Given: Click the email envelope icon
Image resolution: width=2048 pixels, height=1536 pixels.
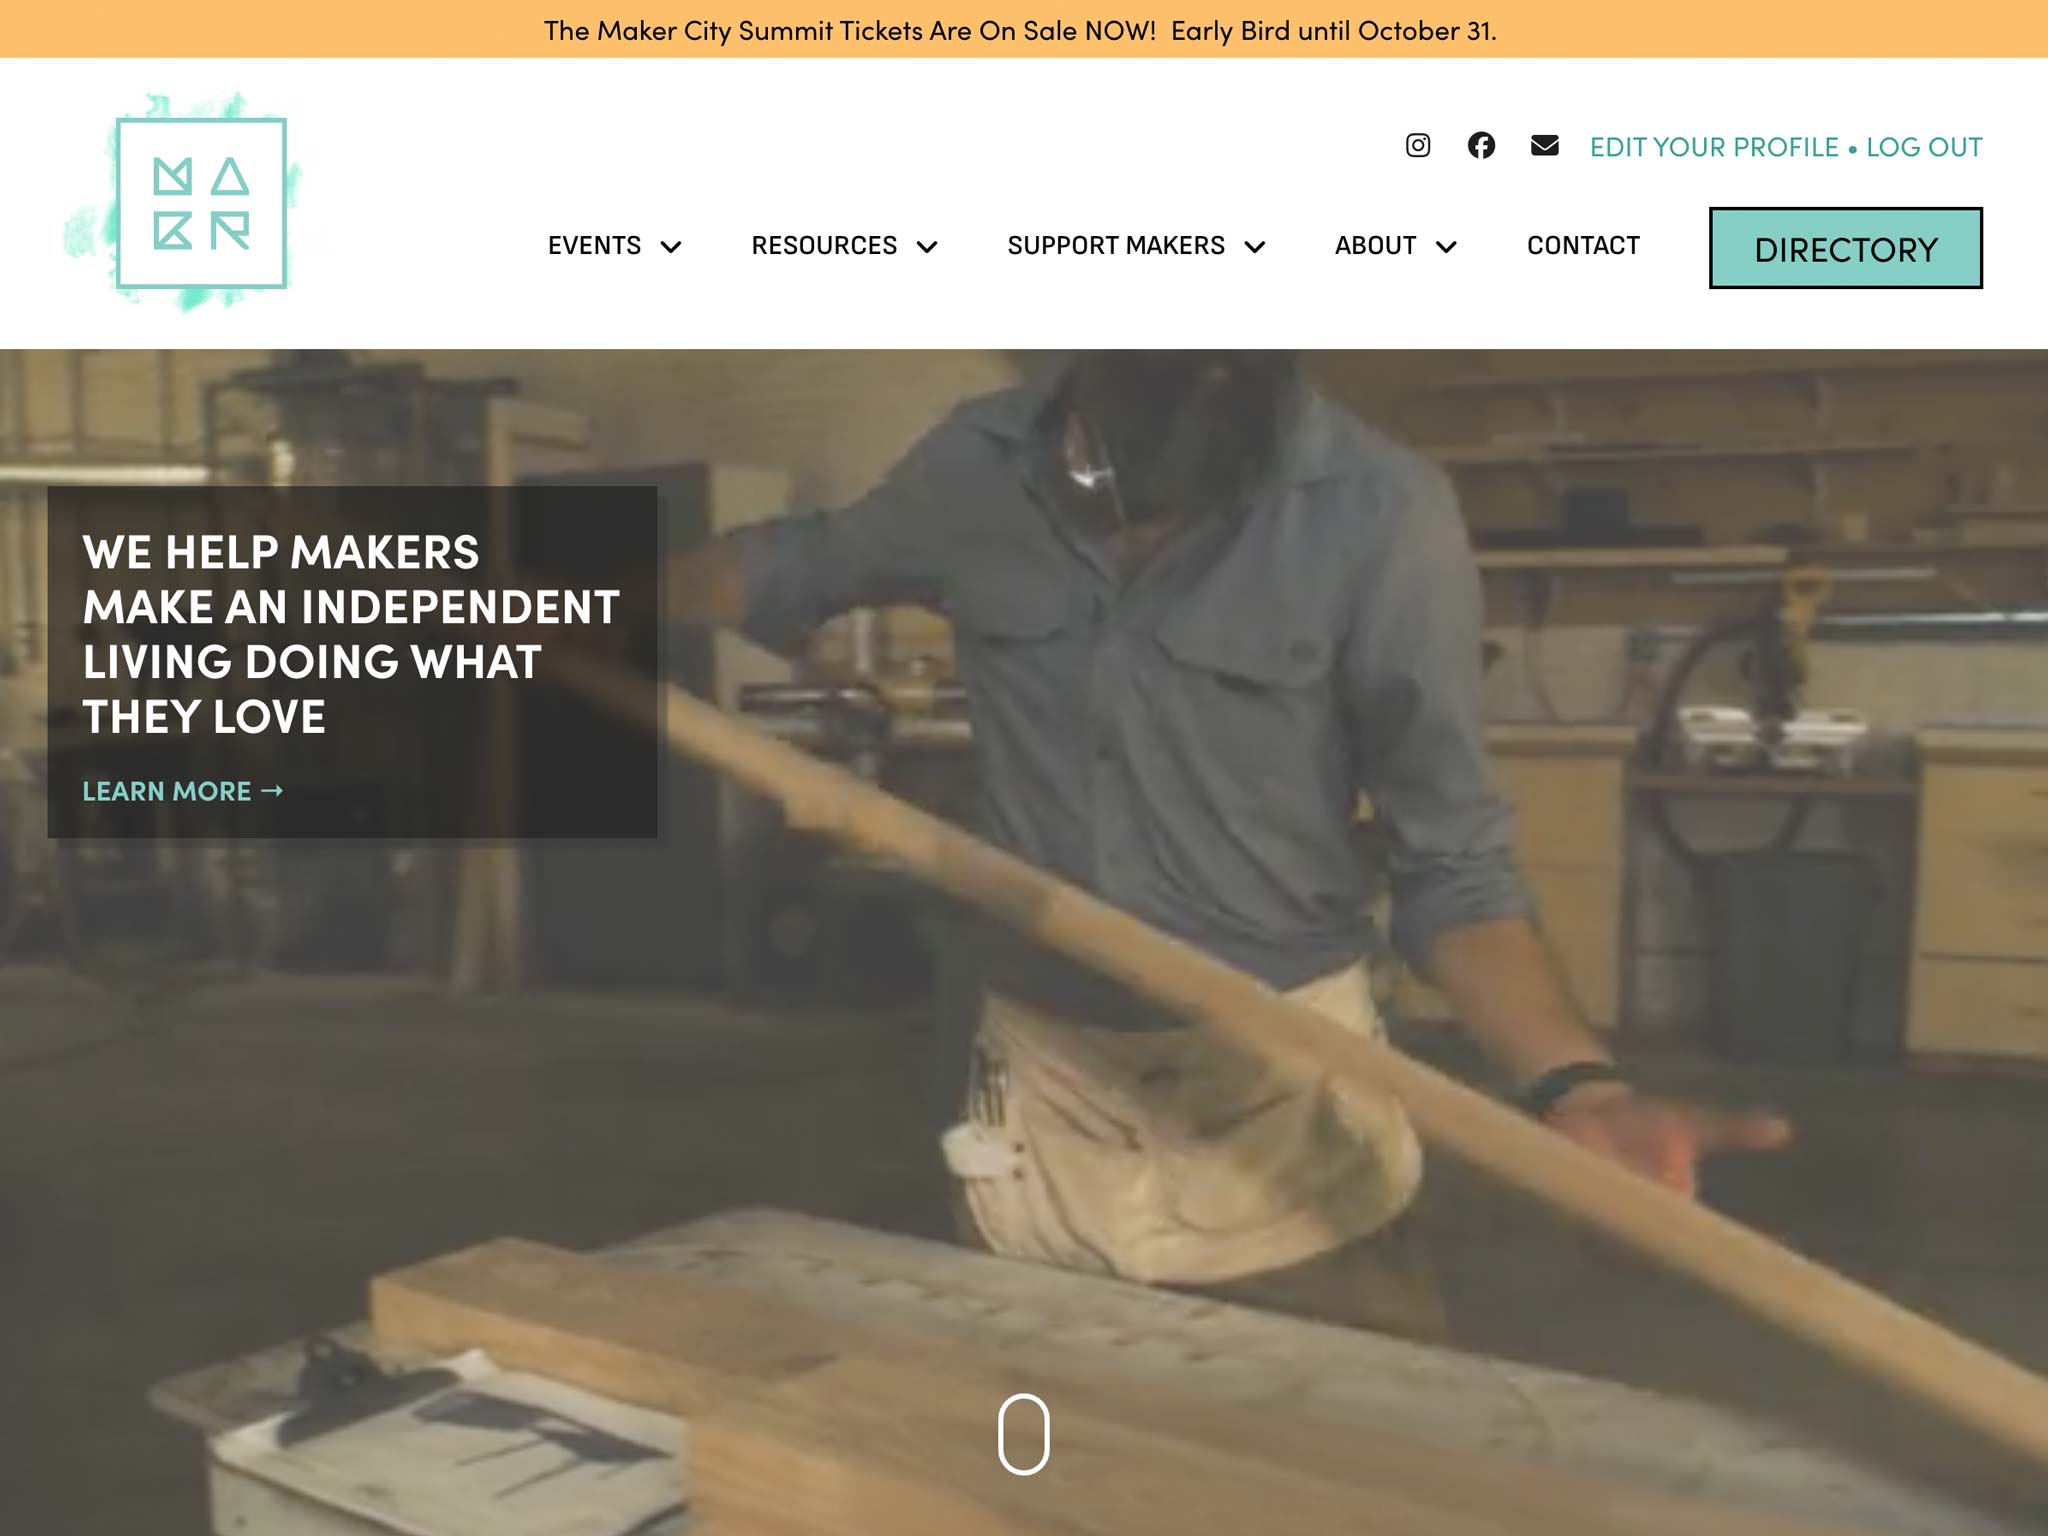Looking at the screenshot, I should pos(1544,146).
